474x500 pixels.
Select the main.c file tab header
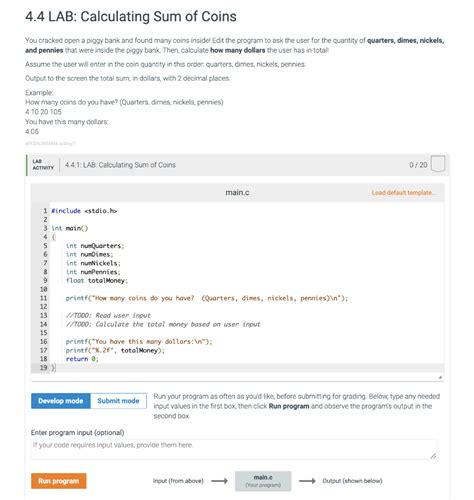[x=237, y=192]
